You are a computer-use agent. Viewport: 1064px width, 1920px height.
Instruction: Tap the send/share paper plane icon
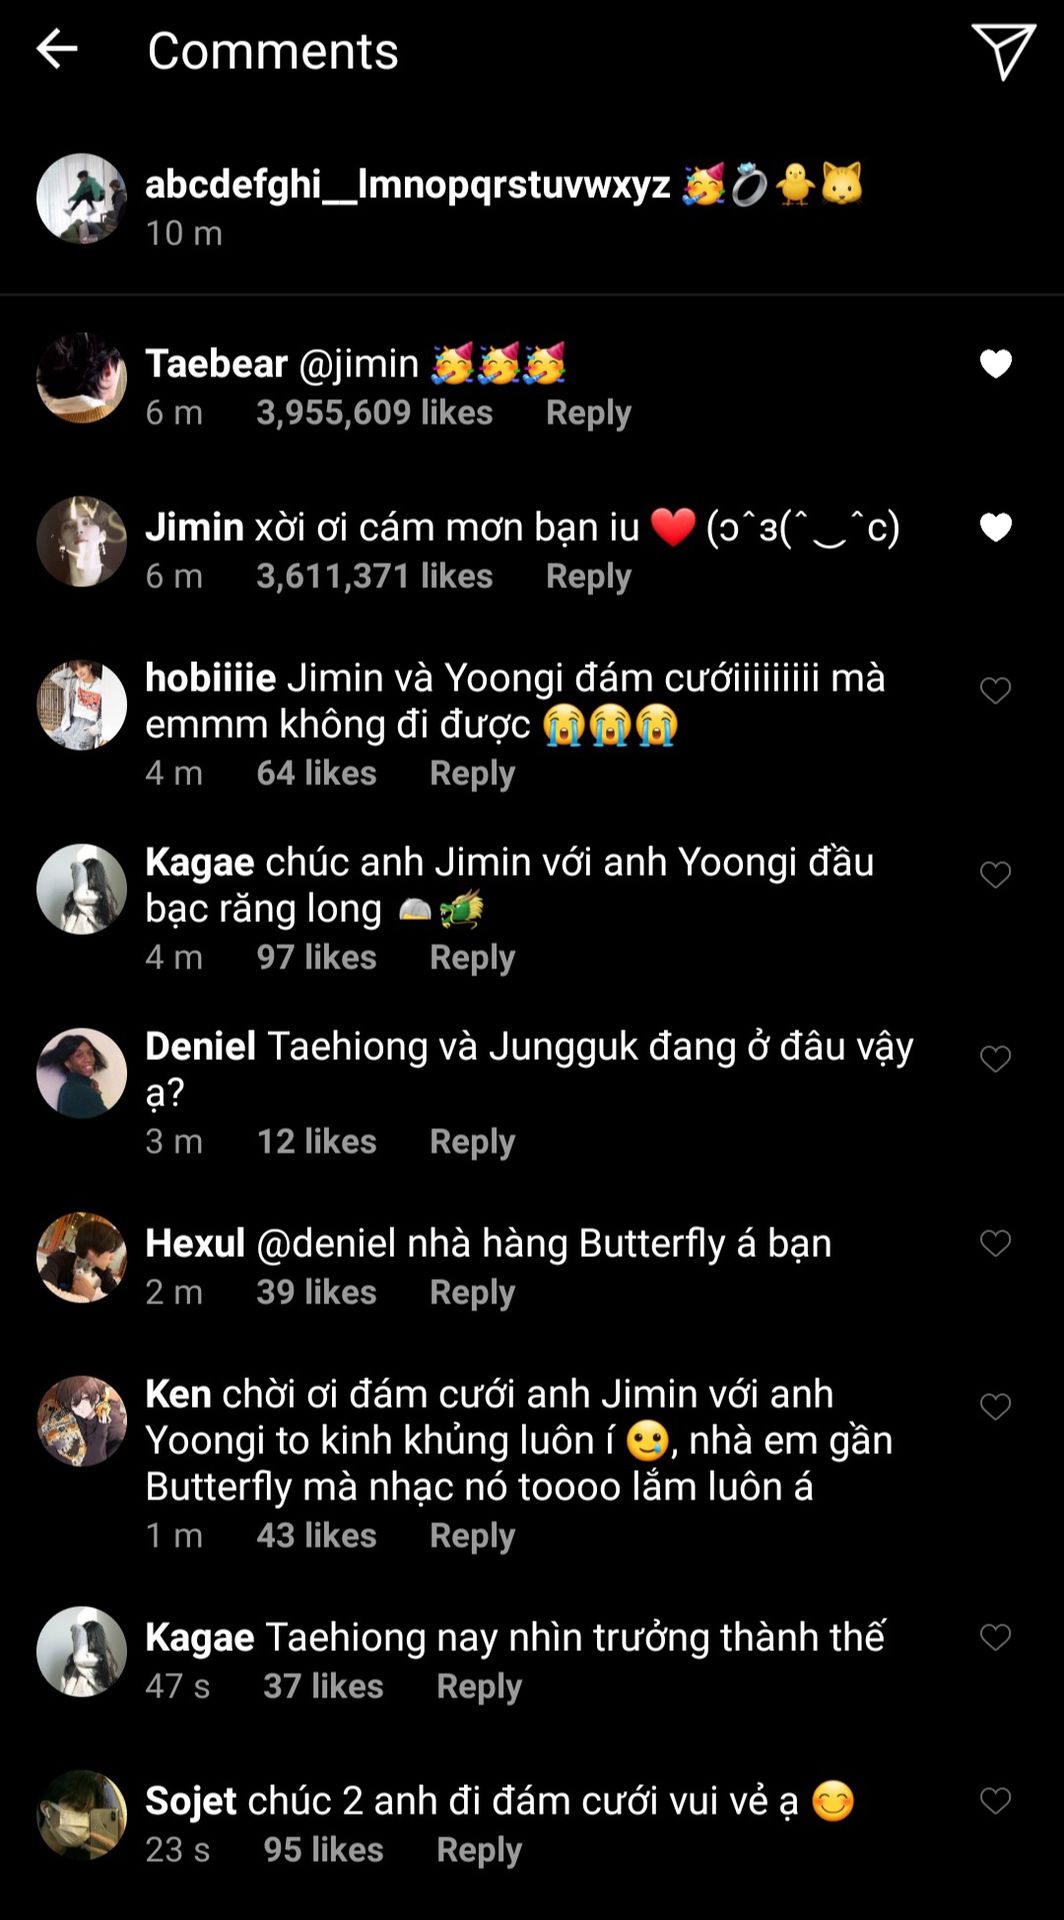(x=1002, y=51)
